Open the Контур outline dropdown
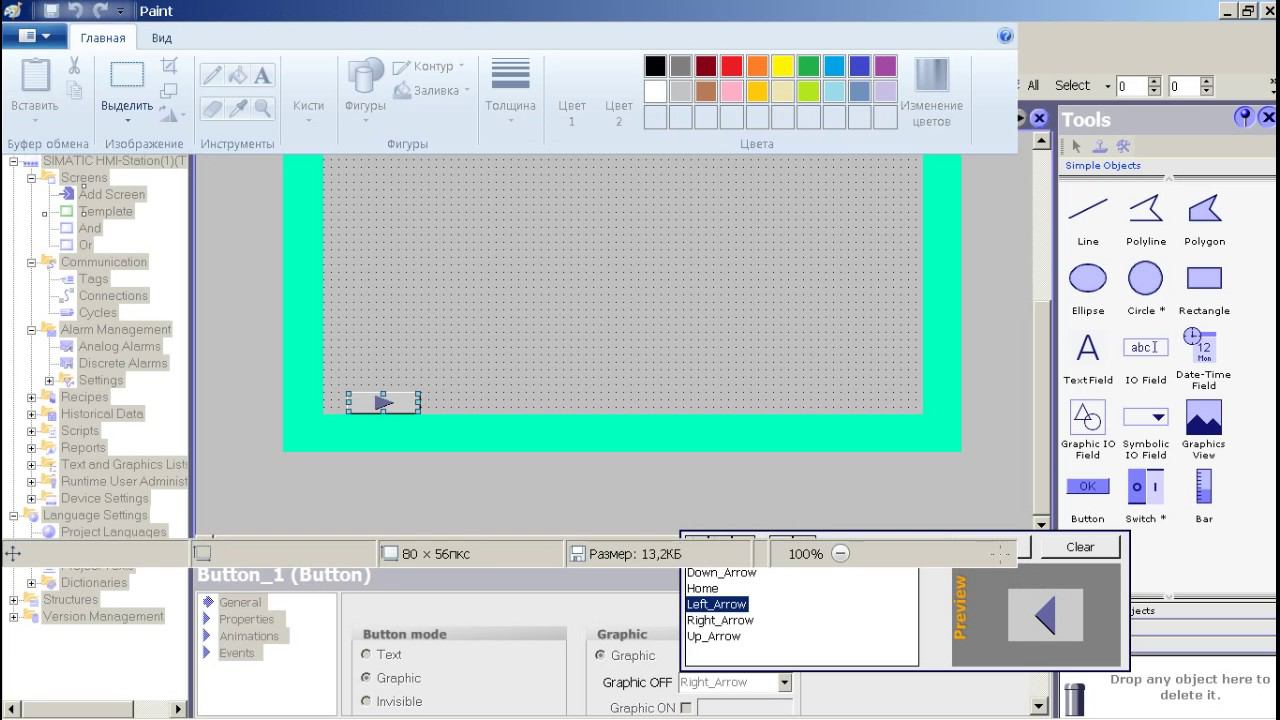 [x=430, y=66]
